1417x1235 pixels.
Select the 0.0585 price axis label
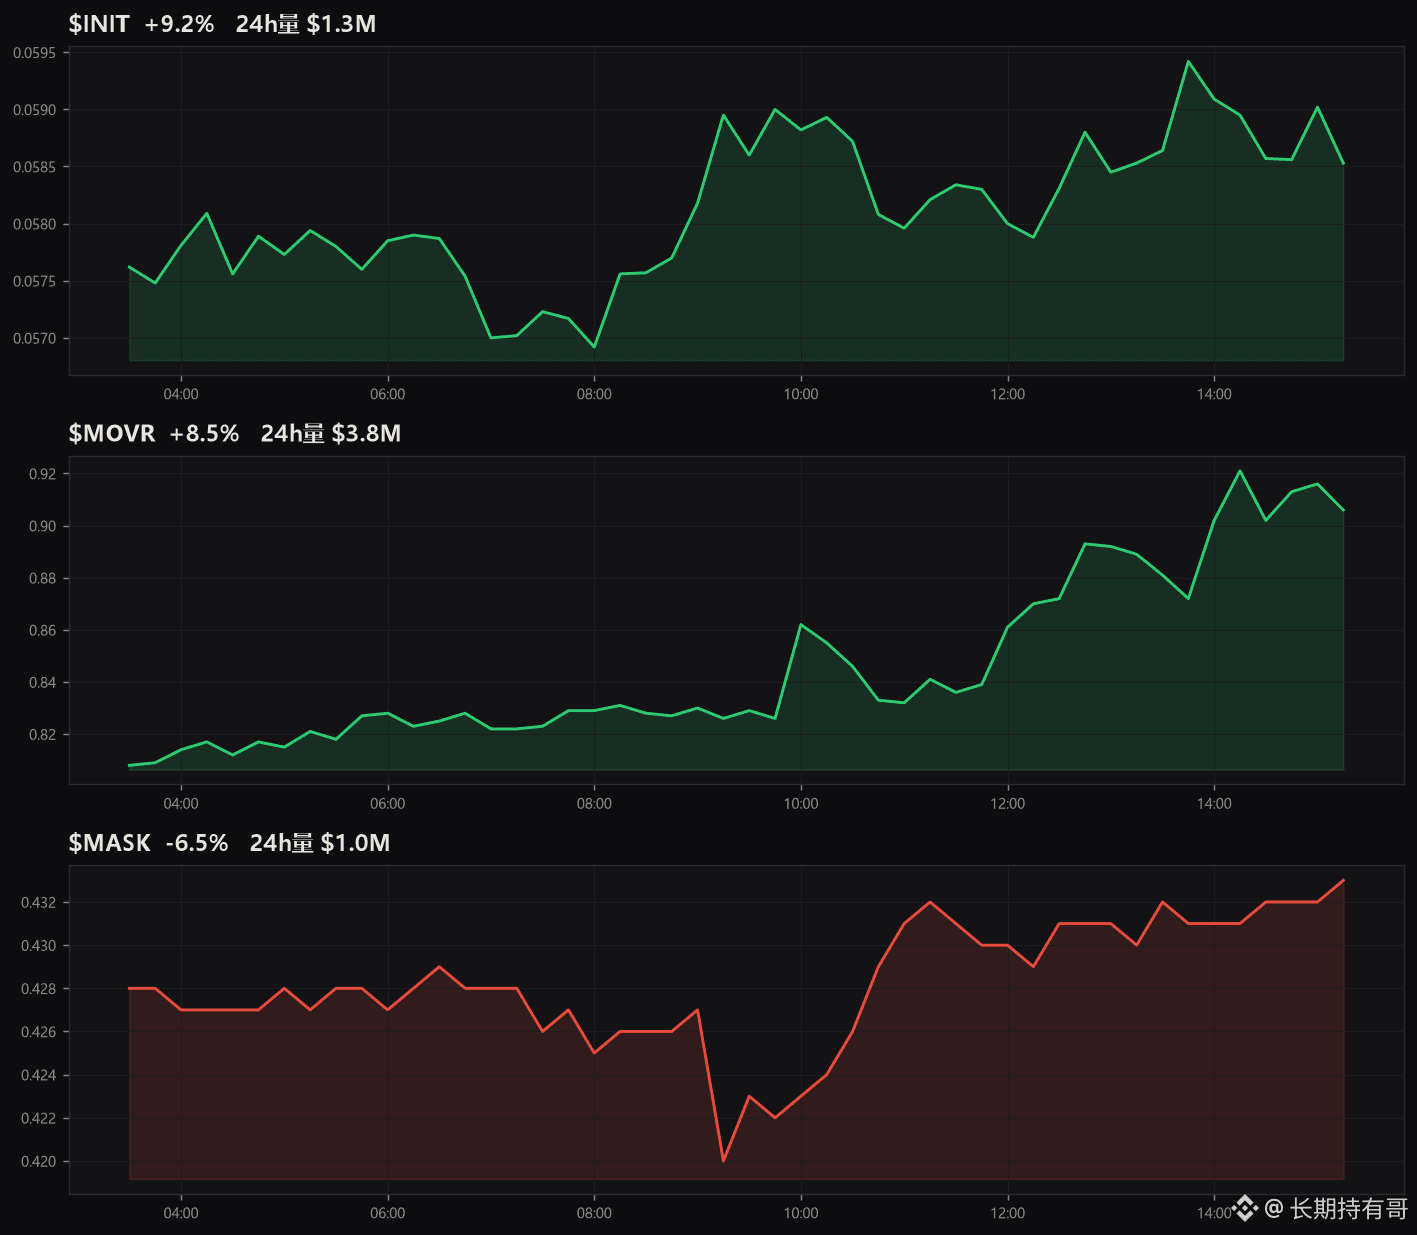(x=35, y=167)
